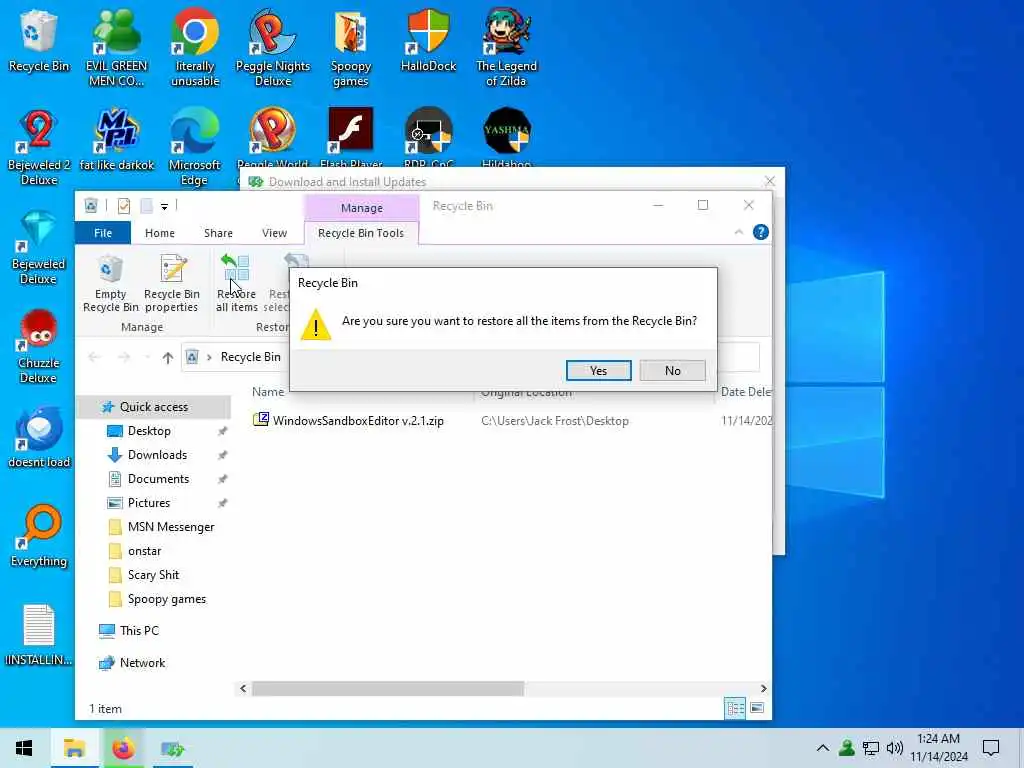This screenshot has width=1024, height=768.
Task: Open MSN Messenger folder in sidebar
Action: point(170,527)
